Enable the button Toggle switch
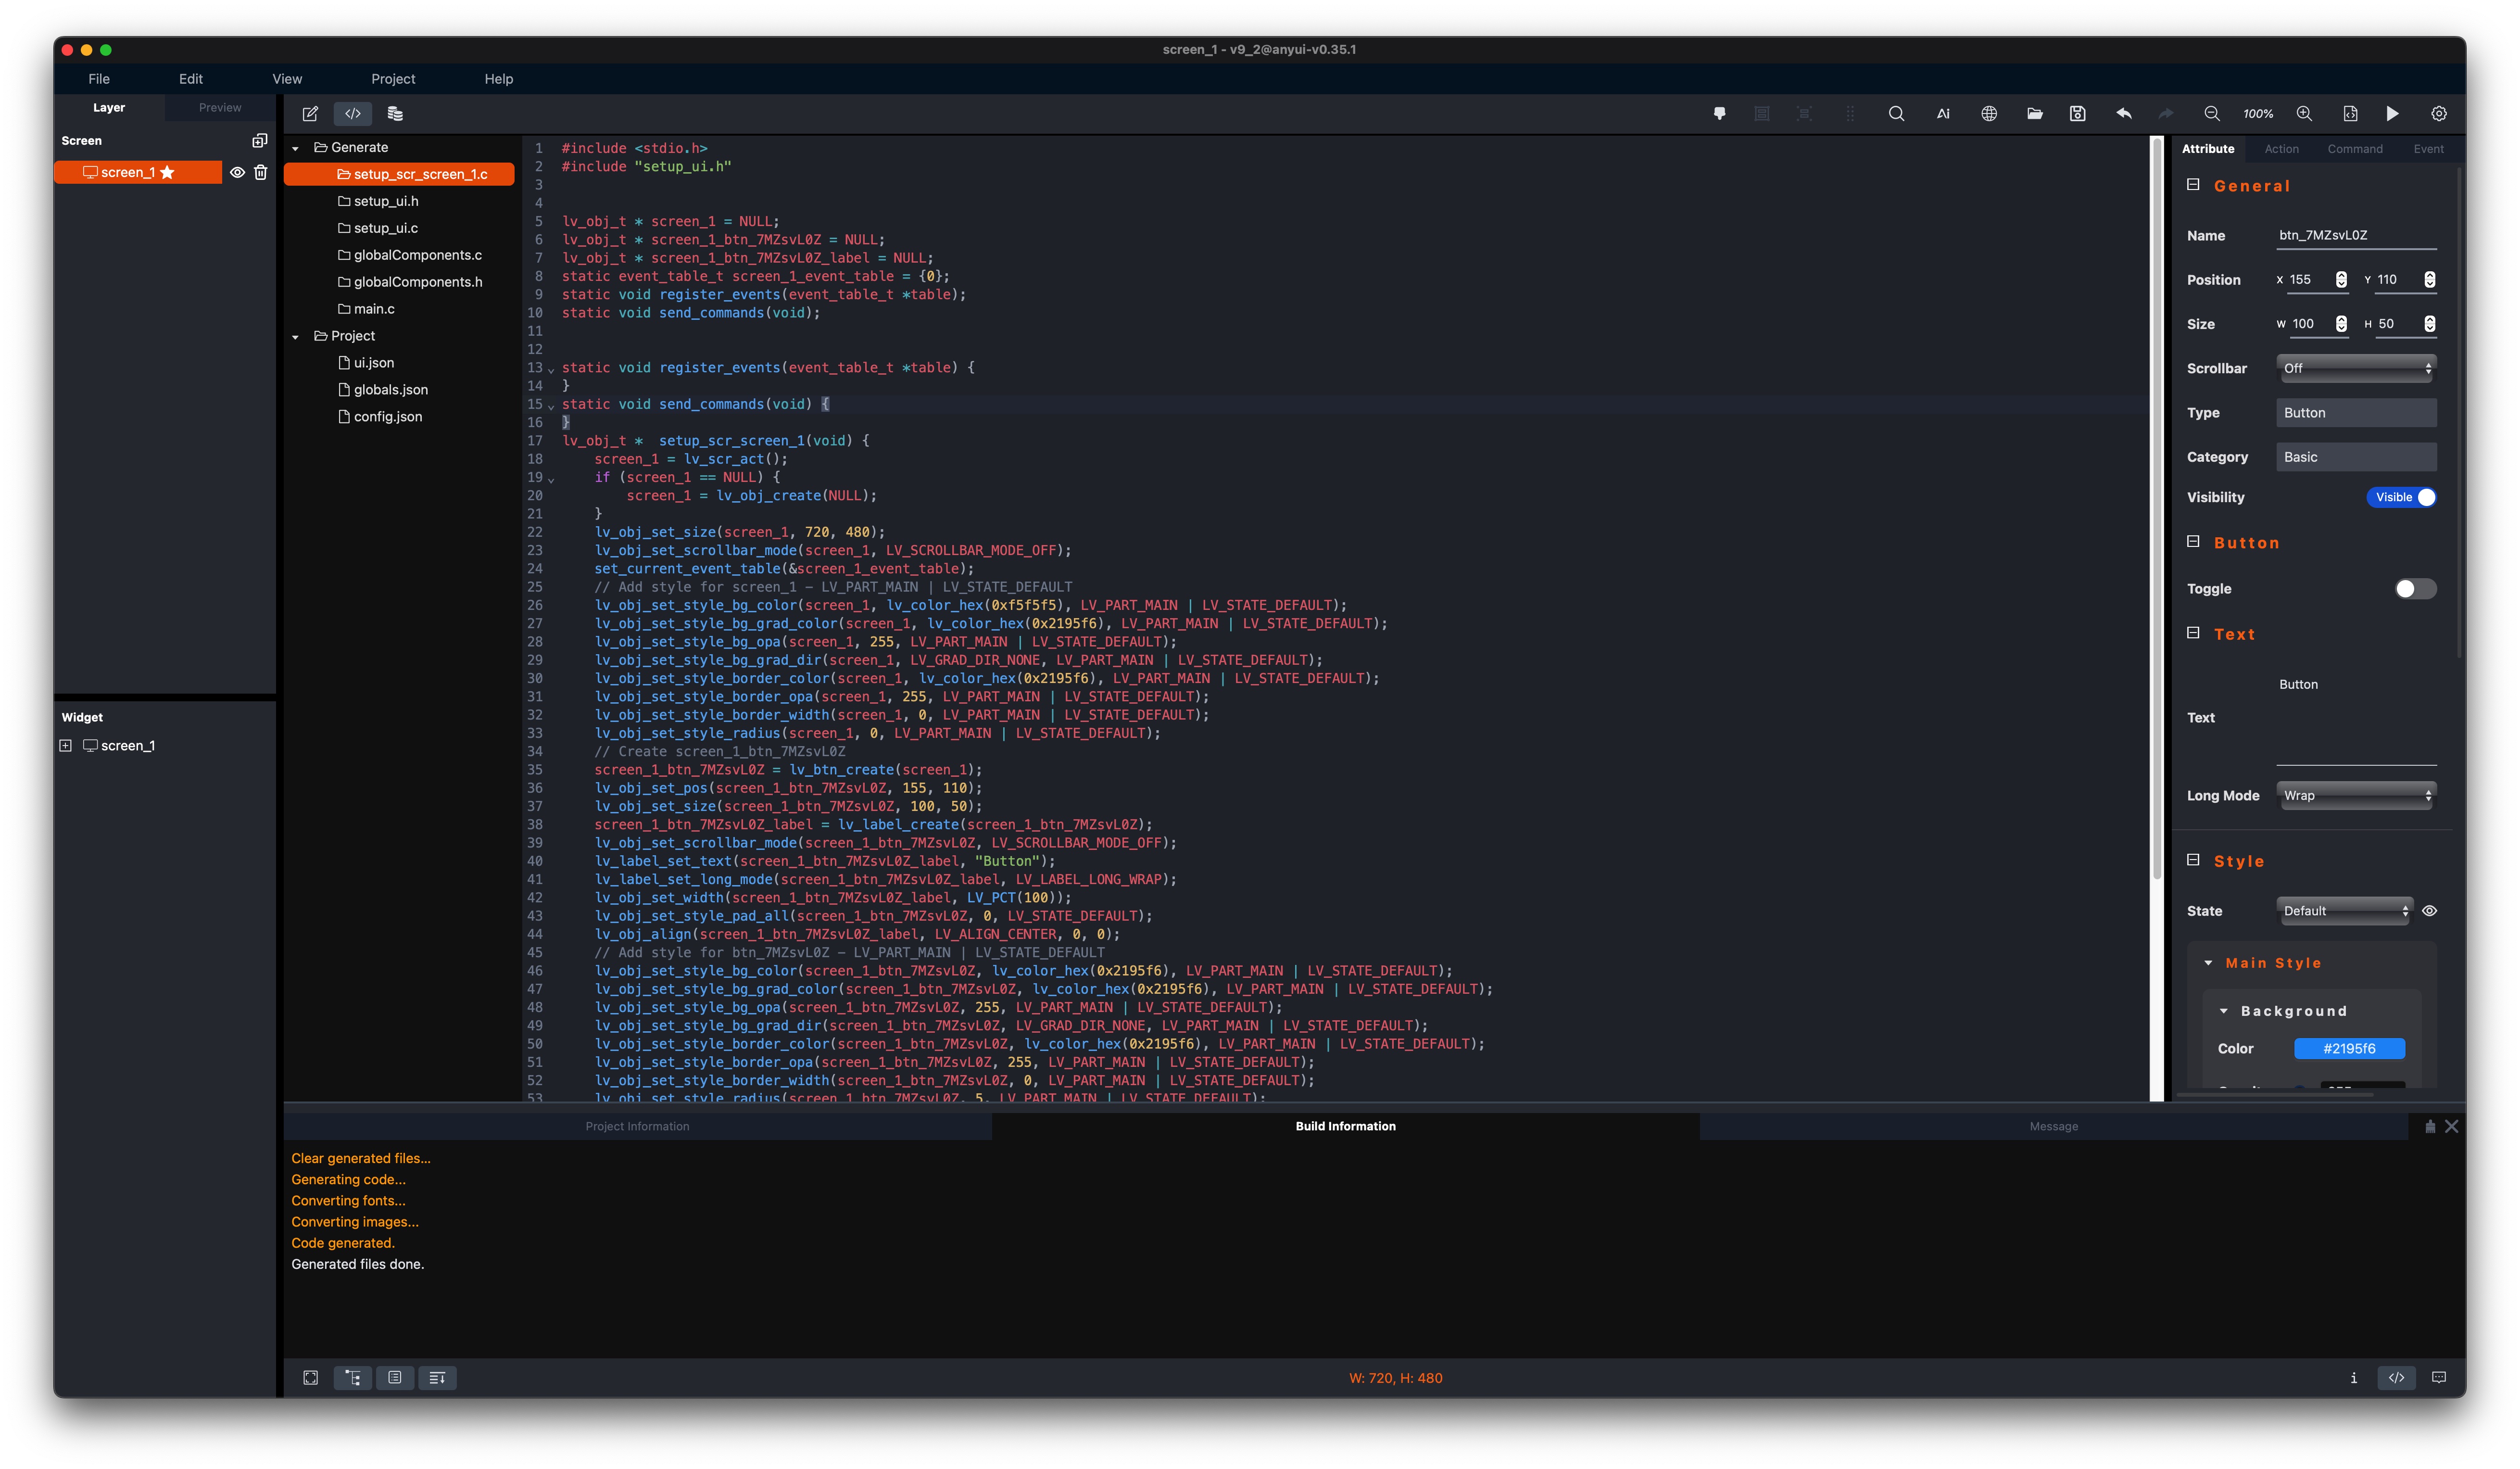Viewport: 2520px width, 1469px height. pos(2414,589)
